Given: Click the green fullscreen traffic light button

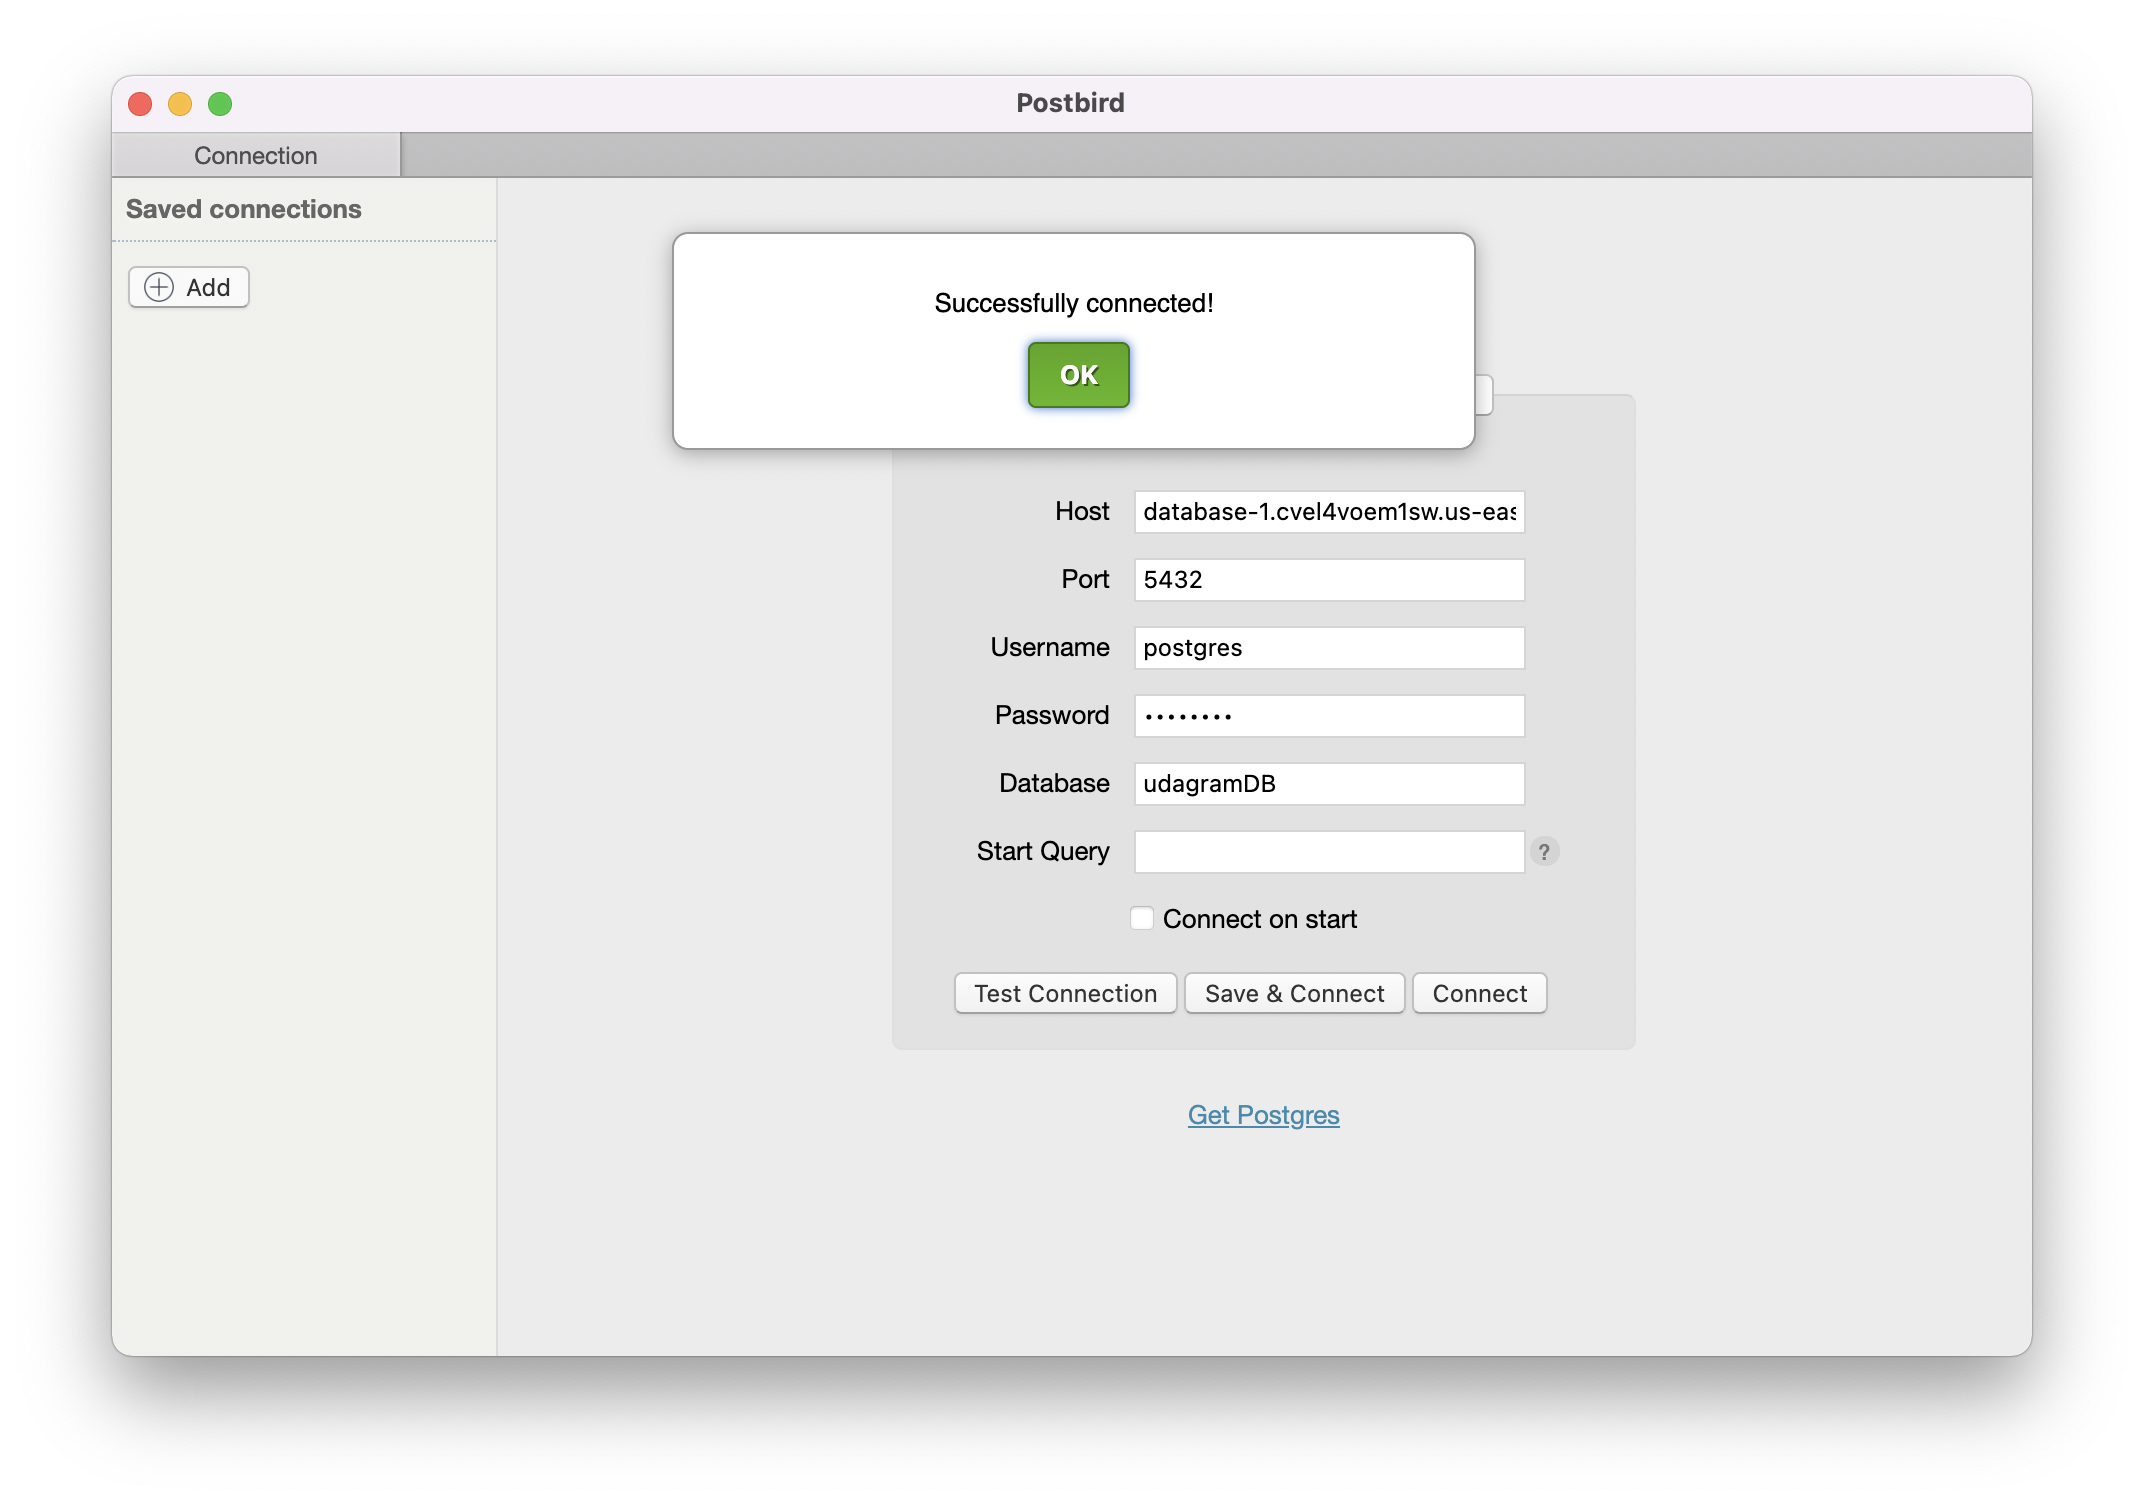Looking at the screenshot, I should point(220,103).
